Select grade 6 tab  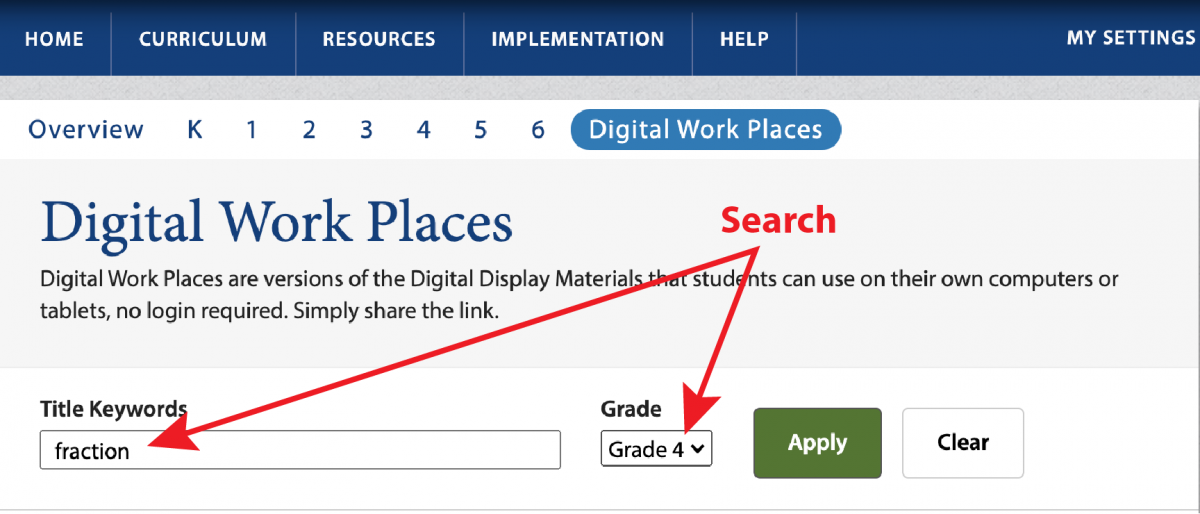coord(538,130)
